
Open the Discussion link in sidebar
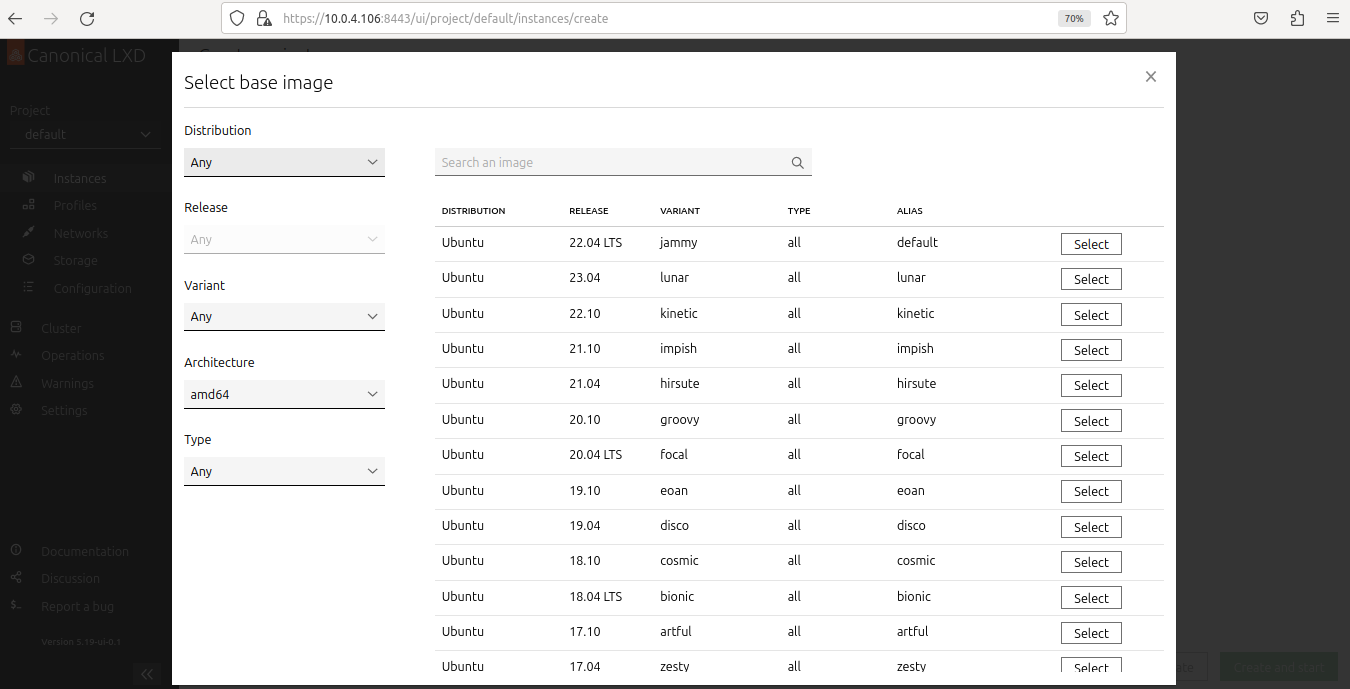click(x=70, y=578)
